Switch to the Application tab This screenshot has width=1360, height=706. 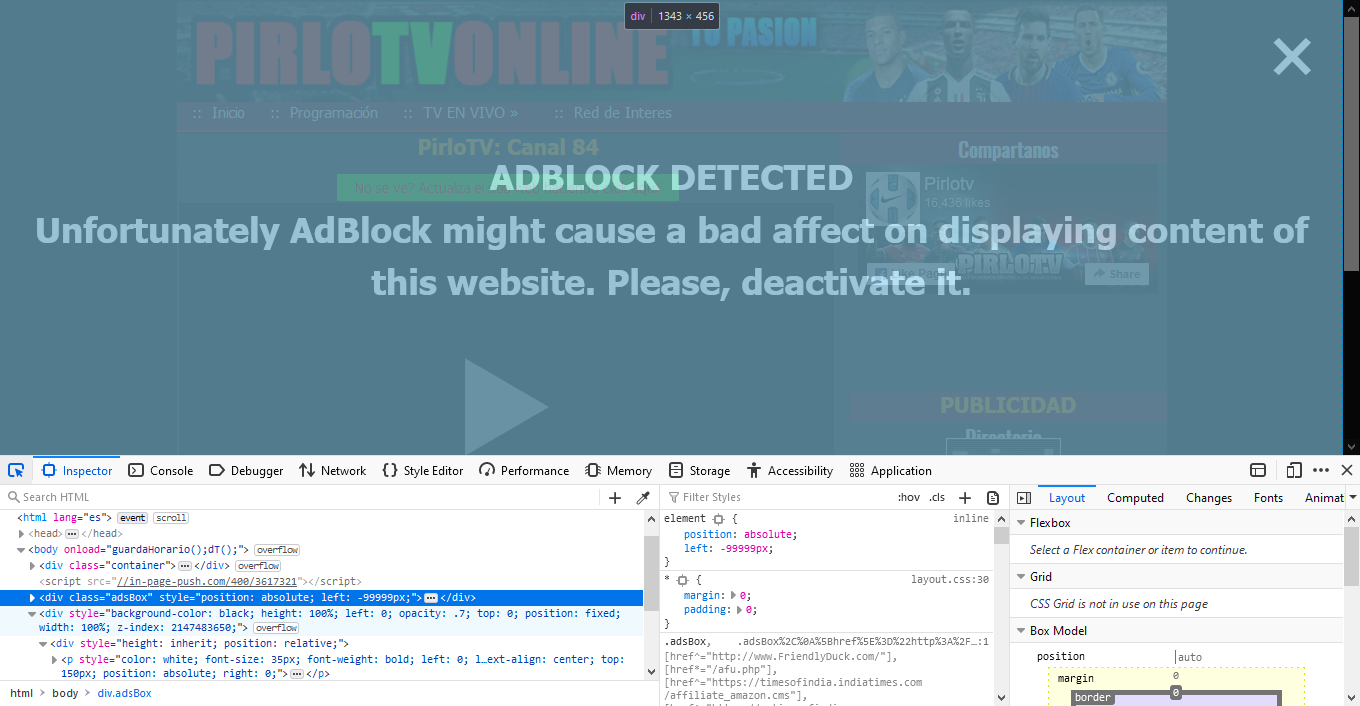coord(890,470)
